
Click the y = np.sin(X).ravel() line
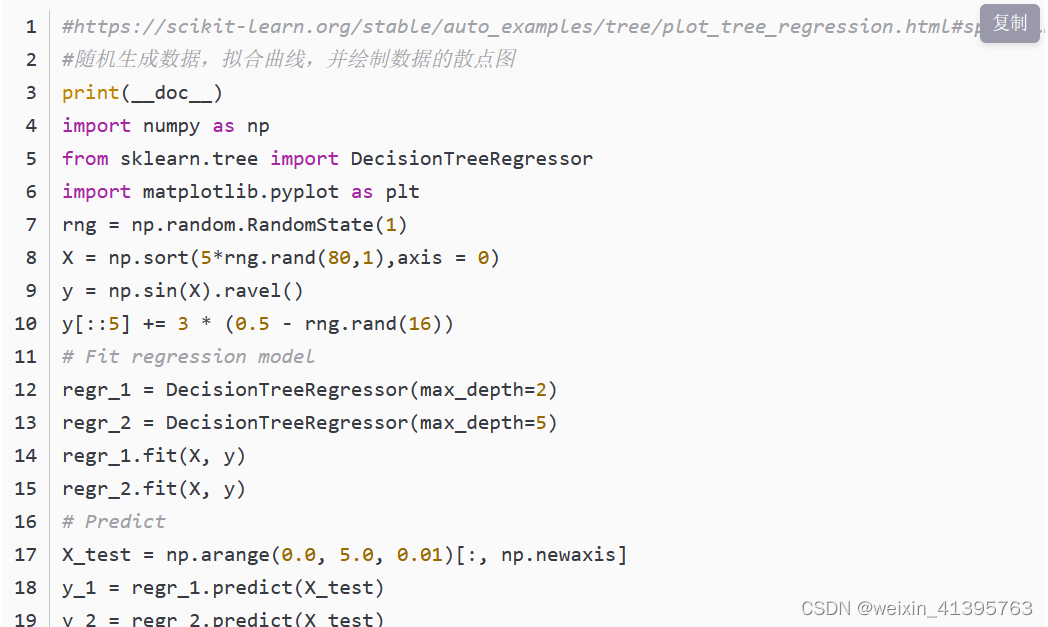[182, 291]
